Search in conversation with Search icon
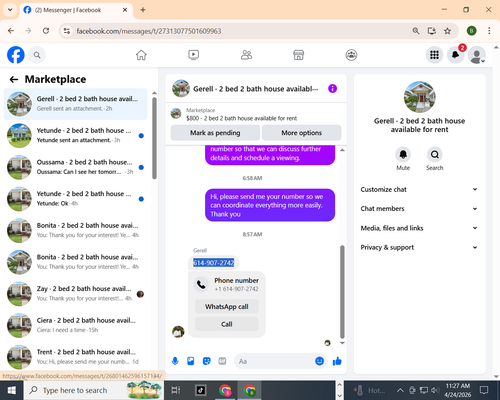Screen dimensions: 500x400 (x=435, y=154)
